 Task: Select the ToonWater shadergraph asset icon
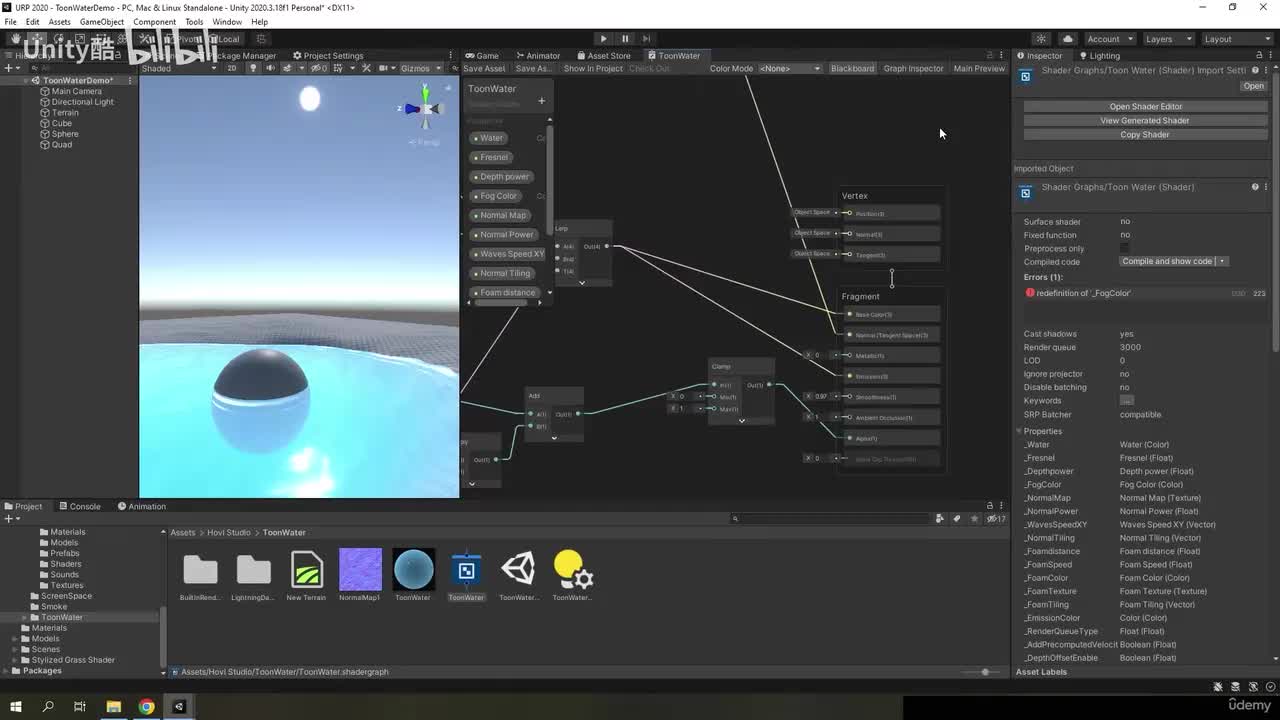(466, 569)
